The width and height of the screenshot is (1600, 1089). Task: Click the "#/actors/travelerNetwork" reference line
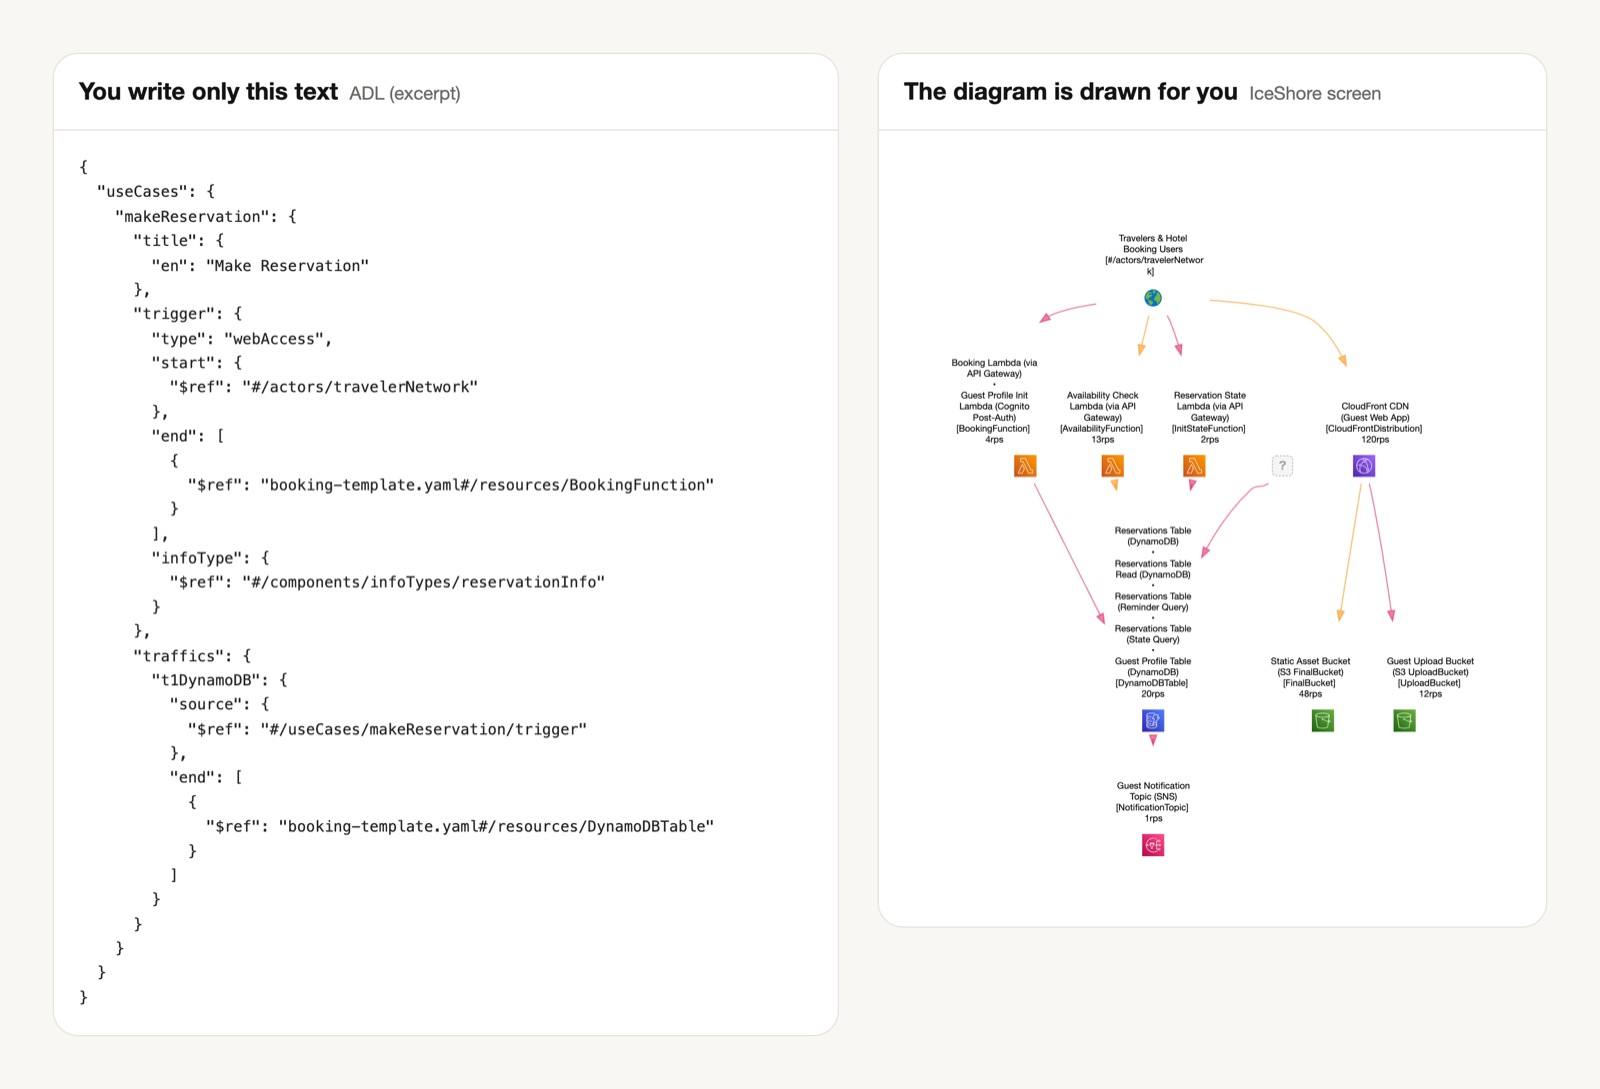click(324, 387)
